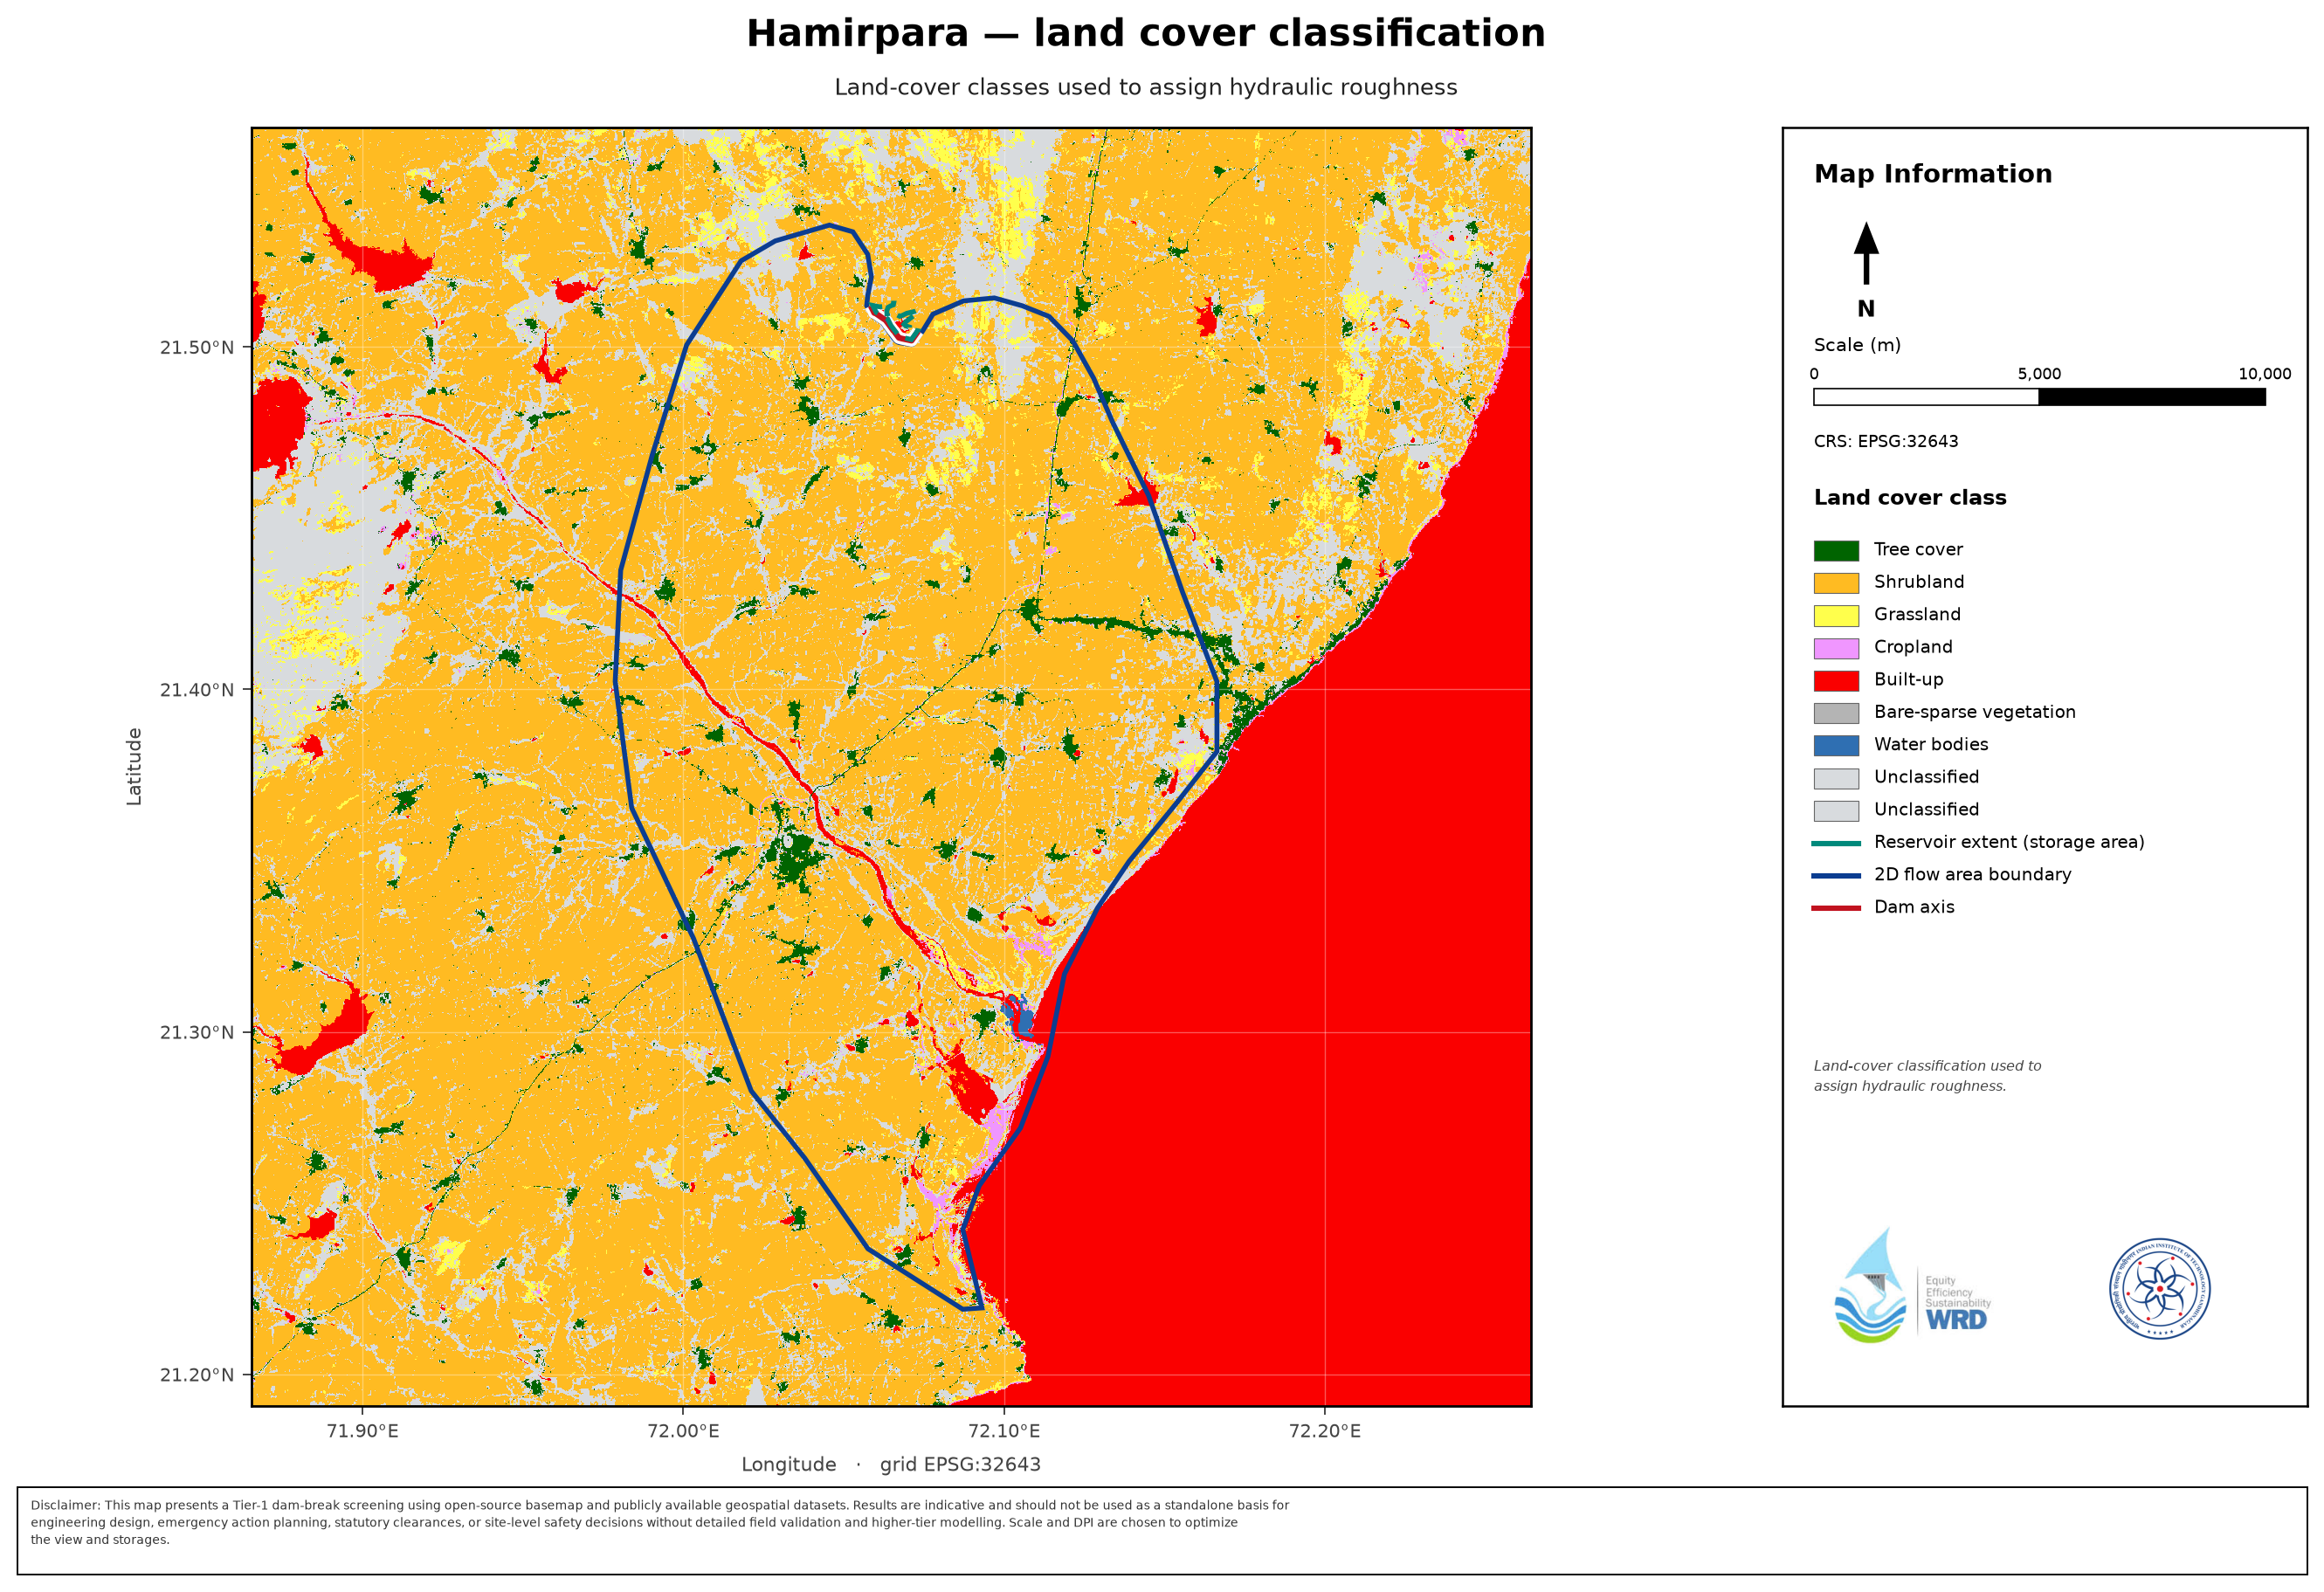Click the blue water body near the coast
Image resolution: width=2324 pixels, height=1592 pixels.
click(1022, 1018)
